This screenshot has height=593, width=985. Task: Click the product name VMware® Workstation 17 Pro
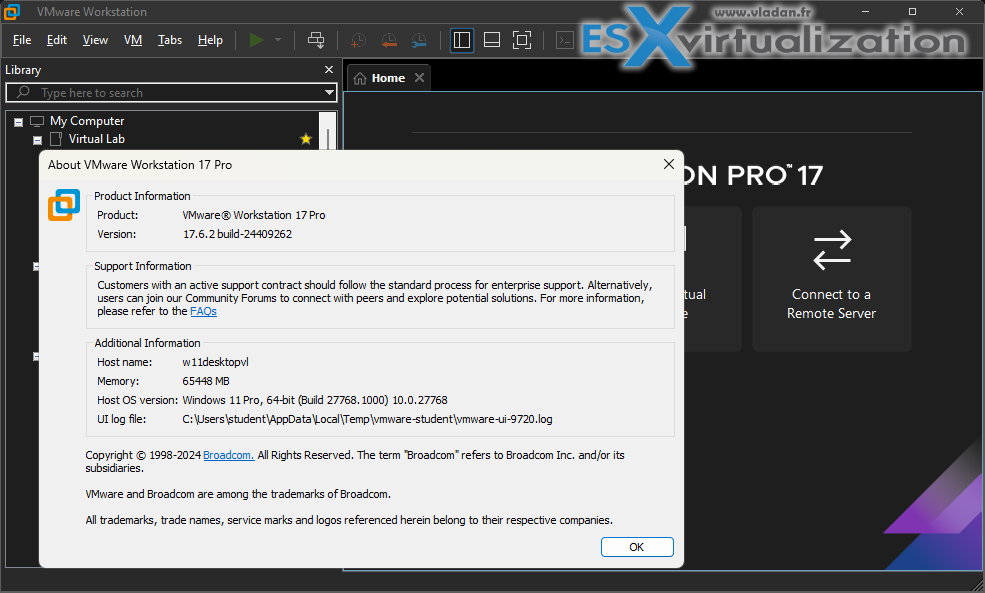click(254, 215)
